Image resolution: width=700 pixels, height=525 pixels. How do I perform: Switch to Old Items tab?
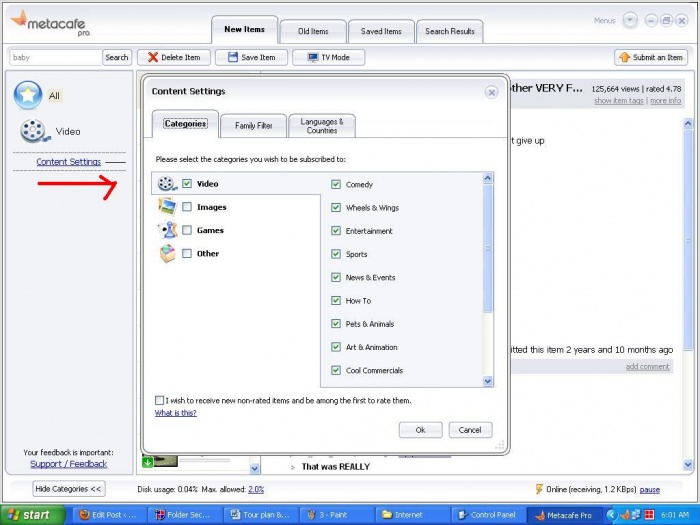[313, 31]
